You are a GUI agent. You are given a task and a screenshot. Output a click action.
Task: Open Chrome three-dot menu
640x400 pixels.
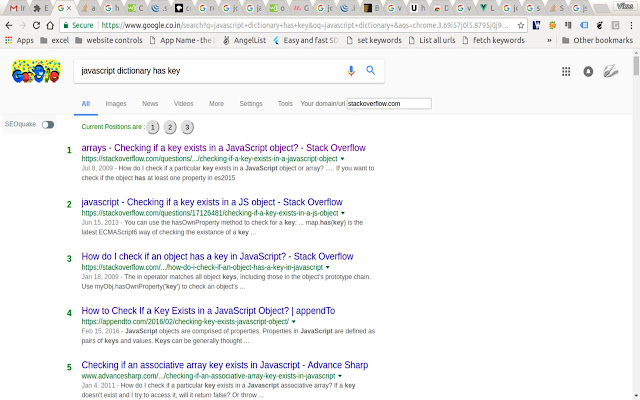pyautogui.click(x=631, y=25)
